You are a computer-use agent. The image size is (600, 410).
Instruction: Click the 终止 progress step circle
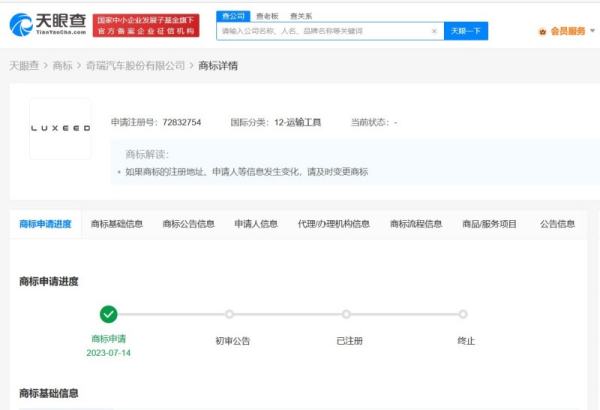(x=464, y=314)
